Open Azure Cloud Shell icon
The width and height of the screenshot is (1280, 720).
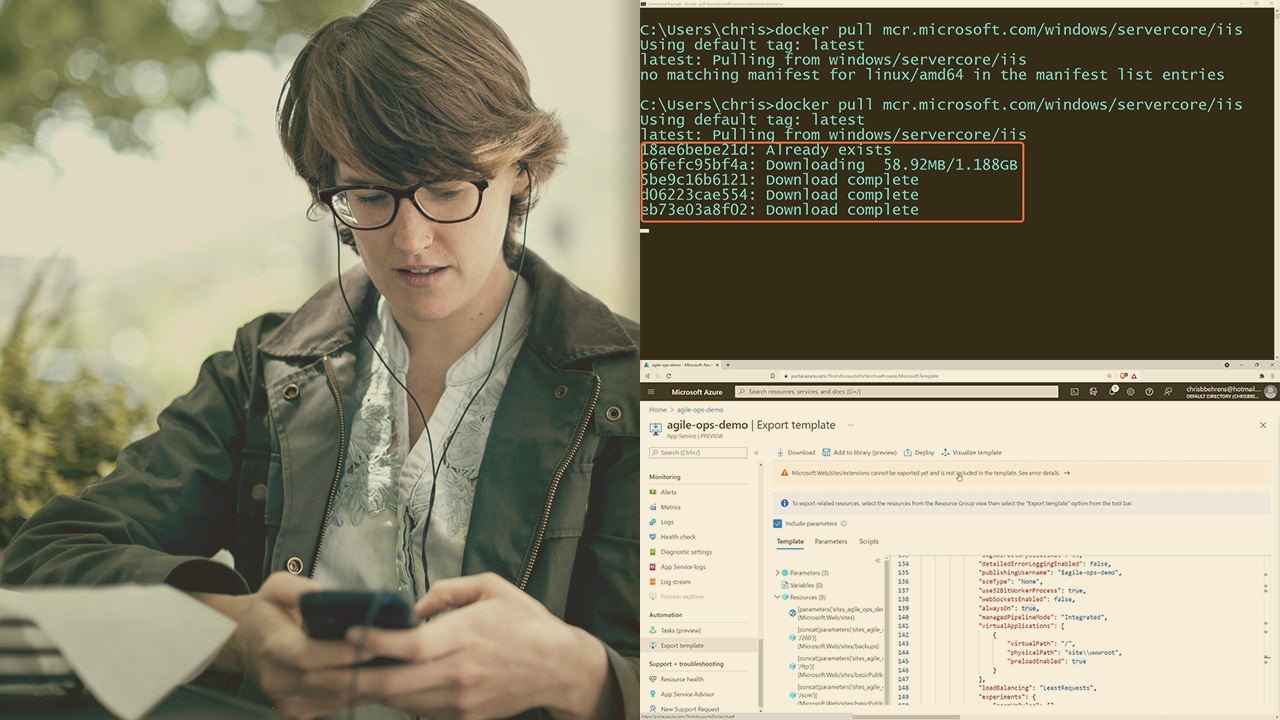(x=1075, y=392)
